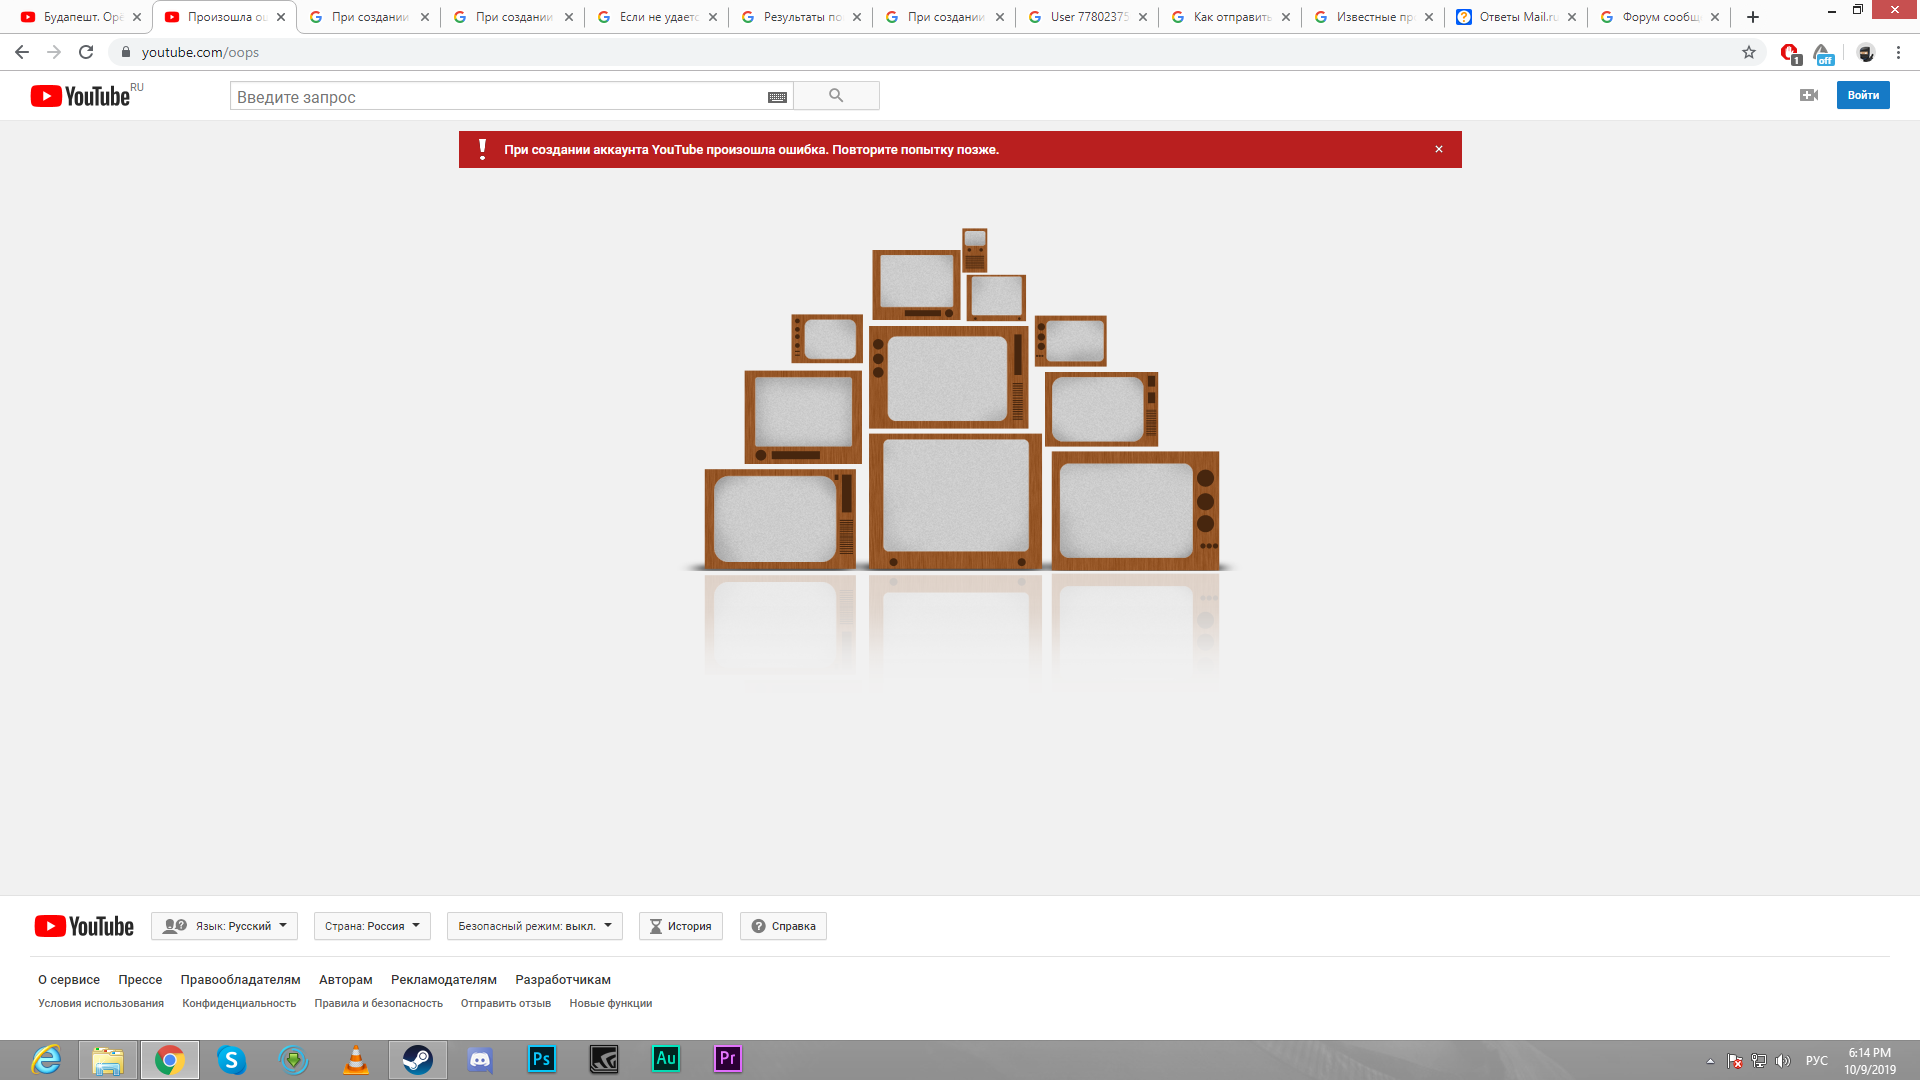Screen dimensions: 1920x1080
Task: Dismiss the red error banner
Action: coord(1439,149)
